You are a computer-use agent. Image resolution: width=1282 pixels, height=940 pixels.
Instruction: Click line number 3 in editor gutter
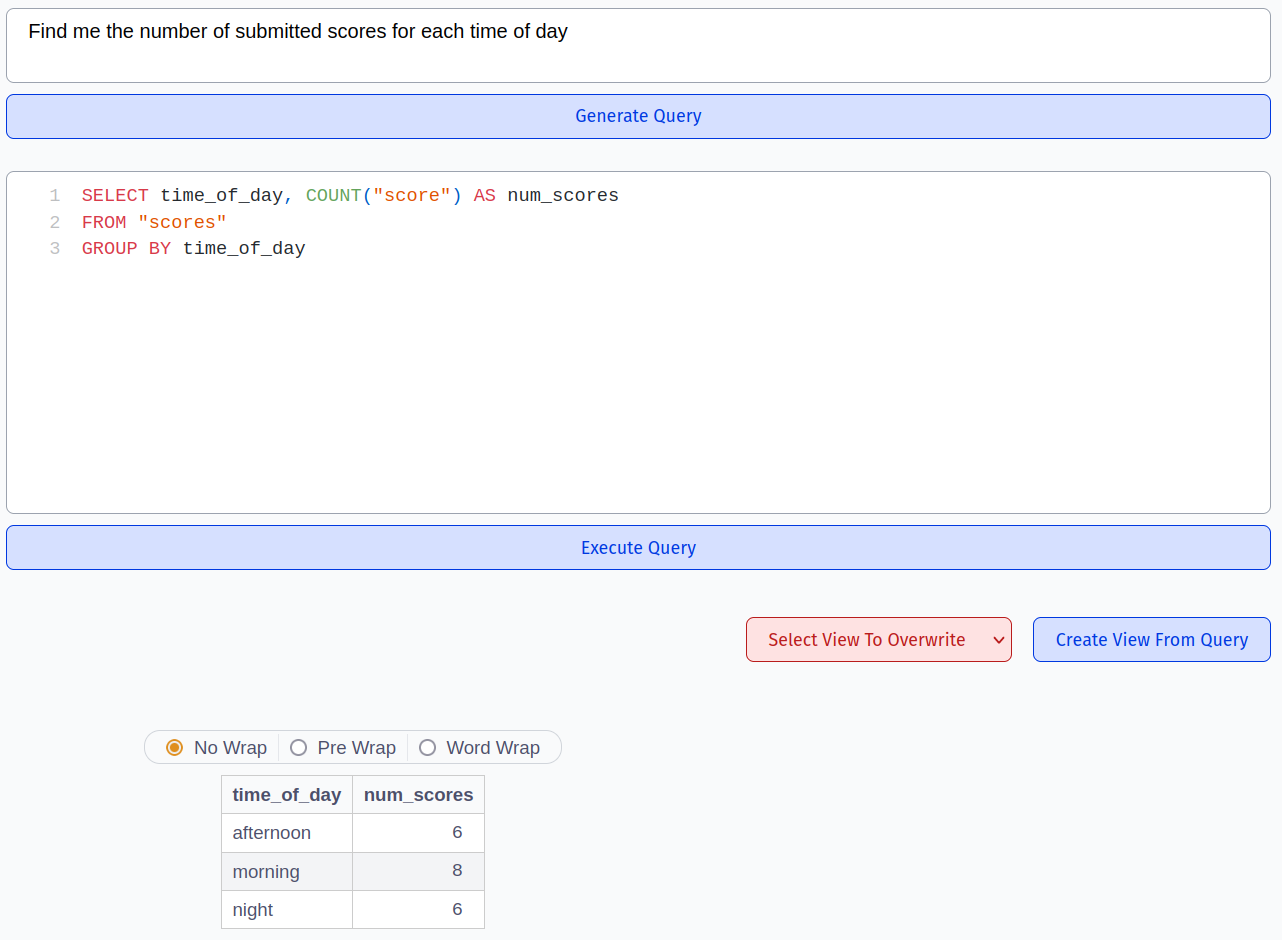click(x=55, y=249)
